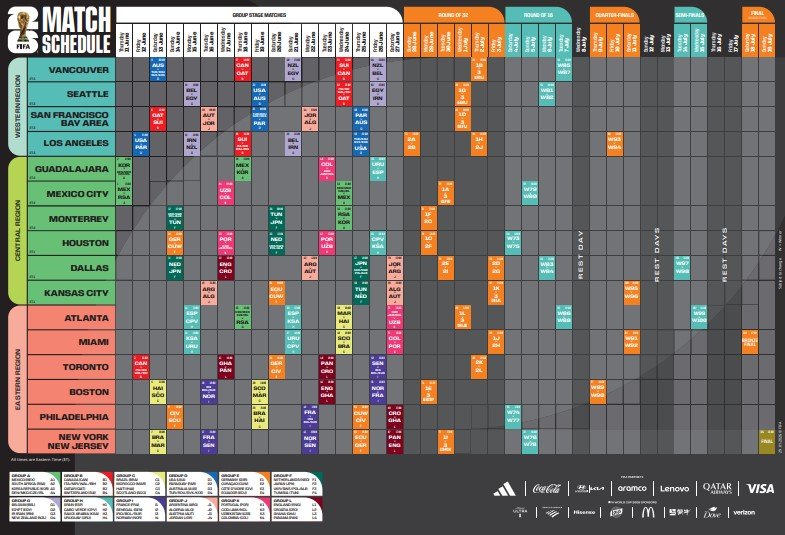Click the Eastern Region side label
785x535 pixels.
[x=16, y=379]
